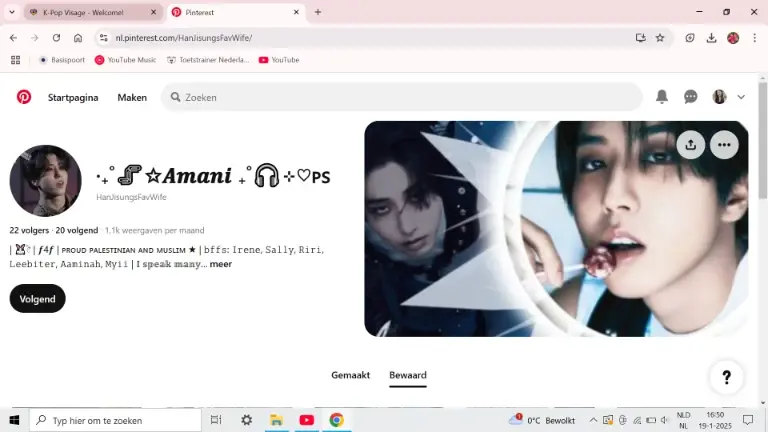Click the Pinterest logo icon
The height and width of the screenshot is (432, 768).
coord(24,97)
